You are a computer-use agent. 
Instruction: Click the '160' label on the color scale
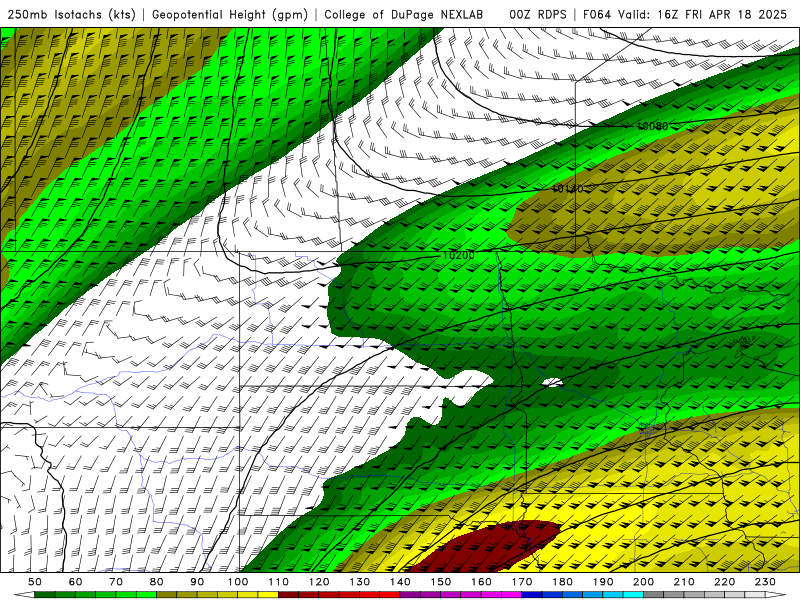[x=481, y=582]
